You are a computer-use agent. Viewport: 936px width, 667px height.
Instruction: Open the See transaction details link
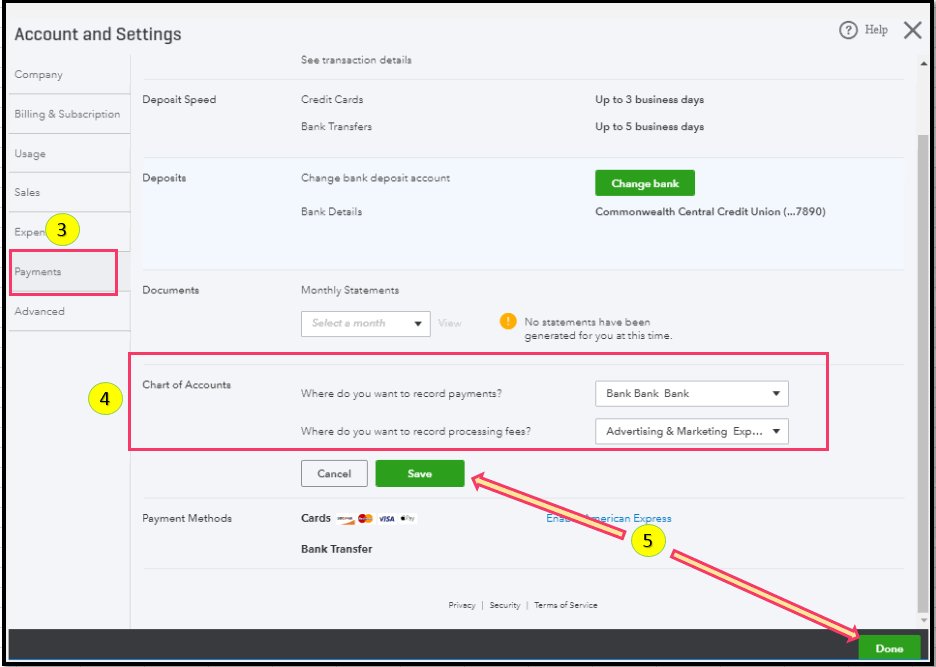point(356,60)
